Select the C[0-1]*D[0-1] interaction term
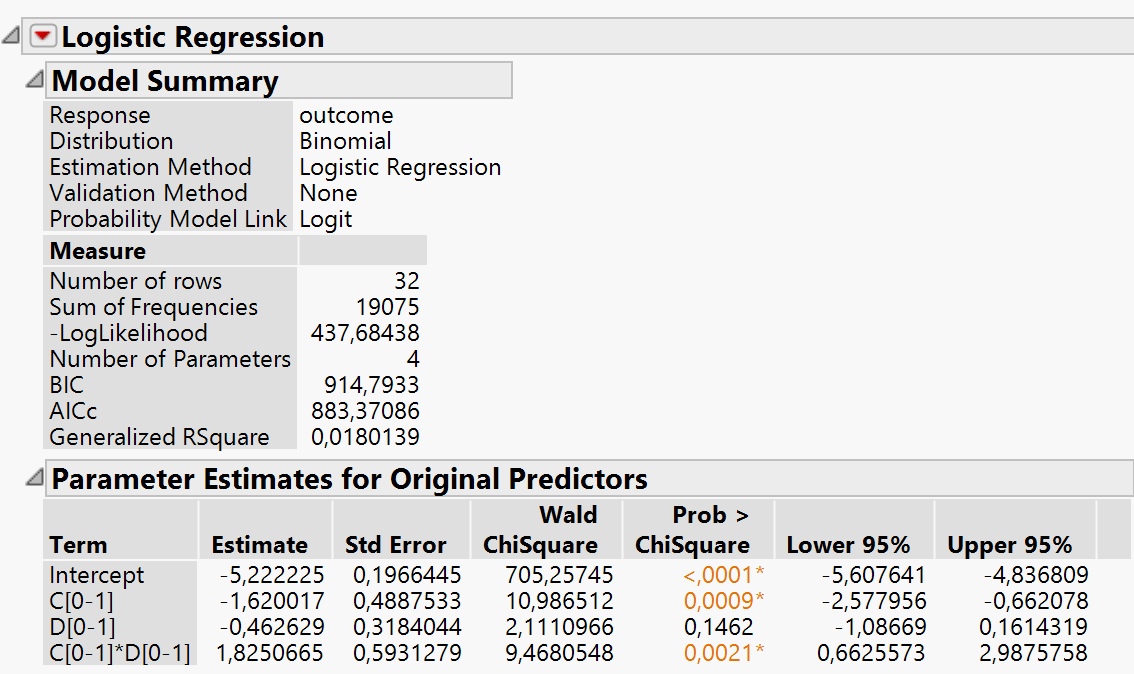Screen dimensions: 1134x674 (x=119, y=653)
